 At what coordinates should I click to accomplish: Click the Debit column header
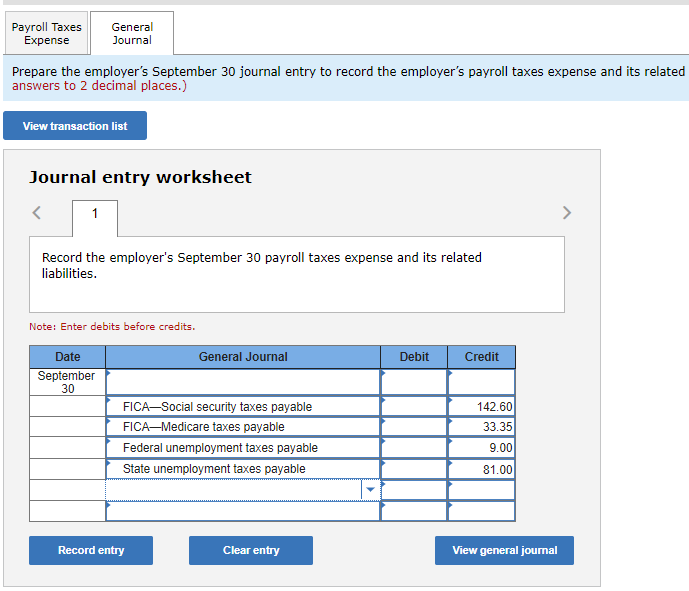pos(414,357)
